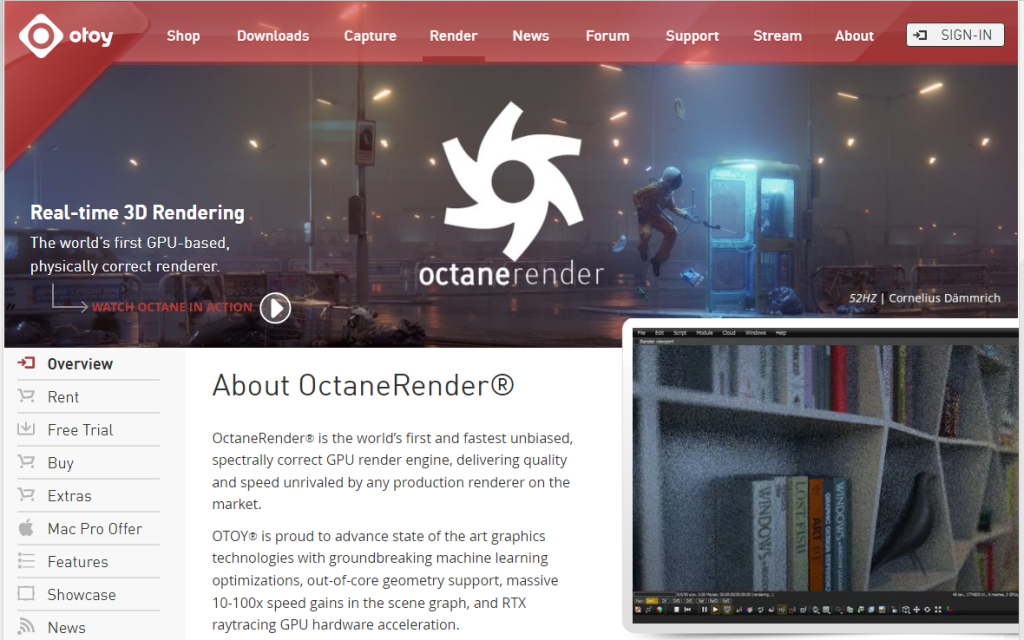The image size is (1024, 640).
Task: Open the Windows menu in Octane
Action: 756,333
